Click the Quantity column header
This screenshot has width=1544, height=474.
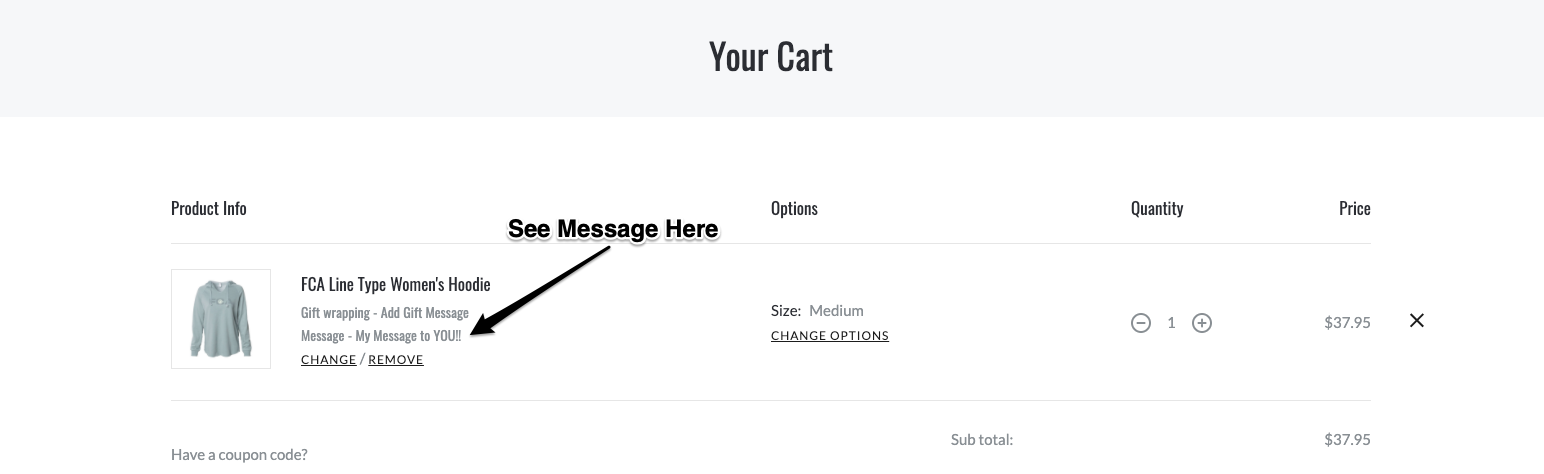coord(1157,208)
